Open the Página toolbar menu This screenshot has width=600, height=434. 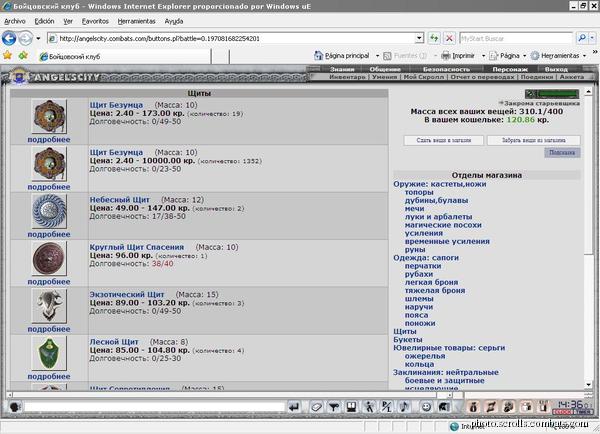(508, 56)
